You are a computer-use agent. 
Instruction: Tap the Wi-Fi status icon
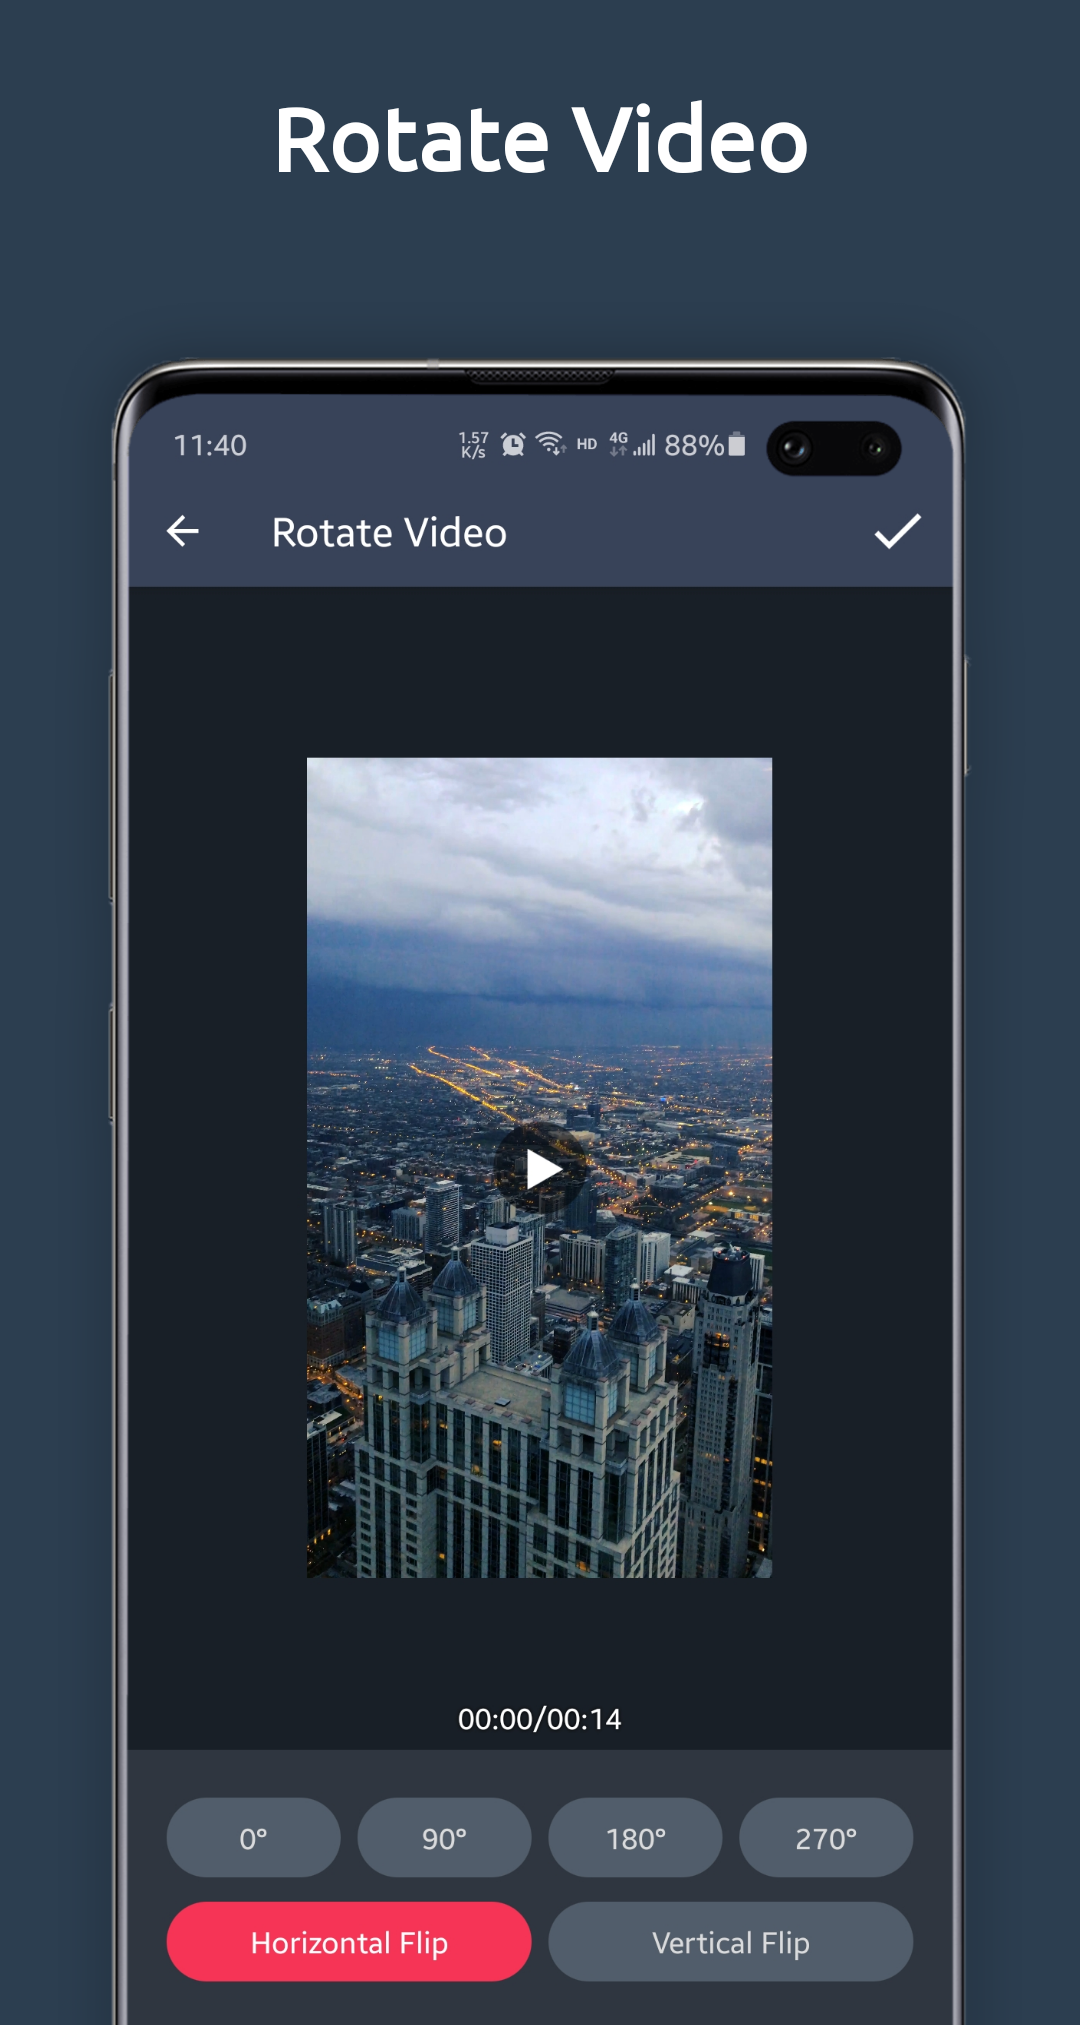click(550, 444)
